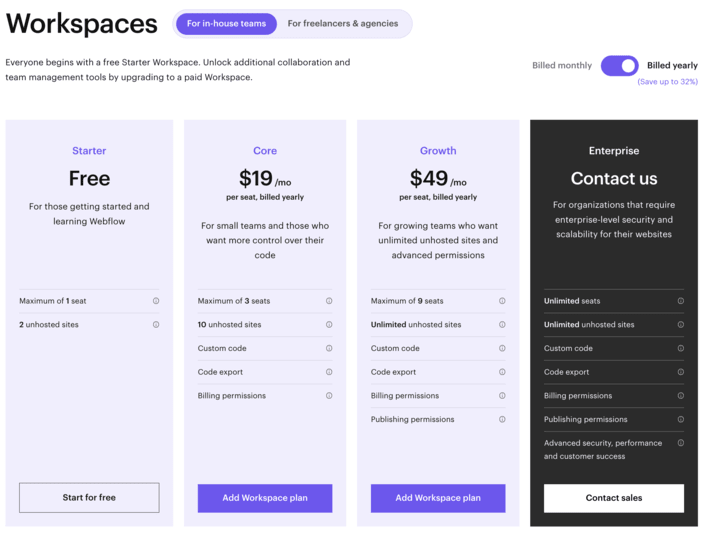Click 'Maximum of 3 seats' feature text

(234, 301)
